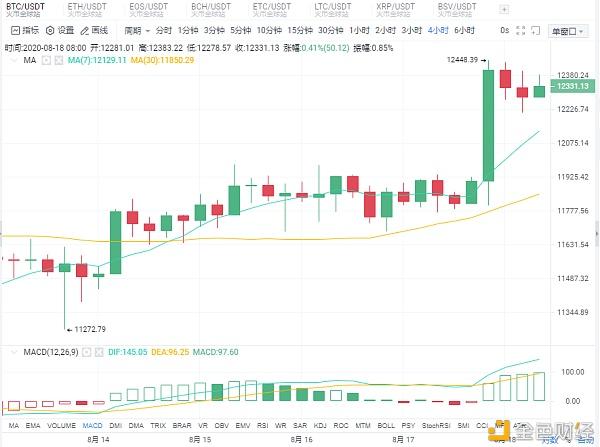The width and height of the screenshot is (600, 447).
Task: Toggle the MACD indicator in bottom bar
Action: point(93,426)
